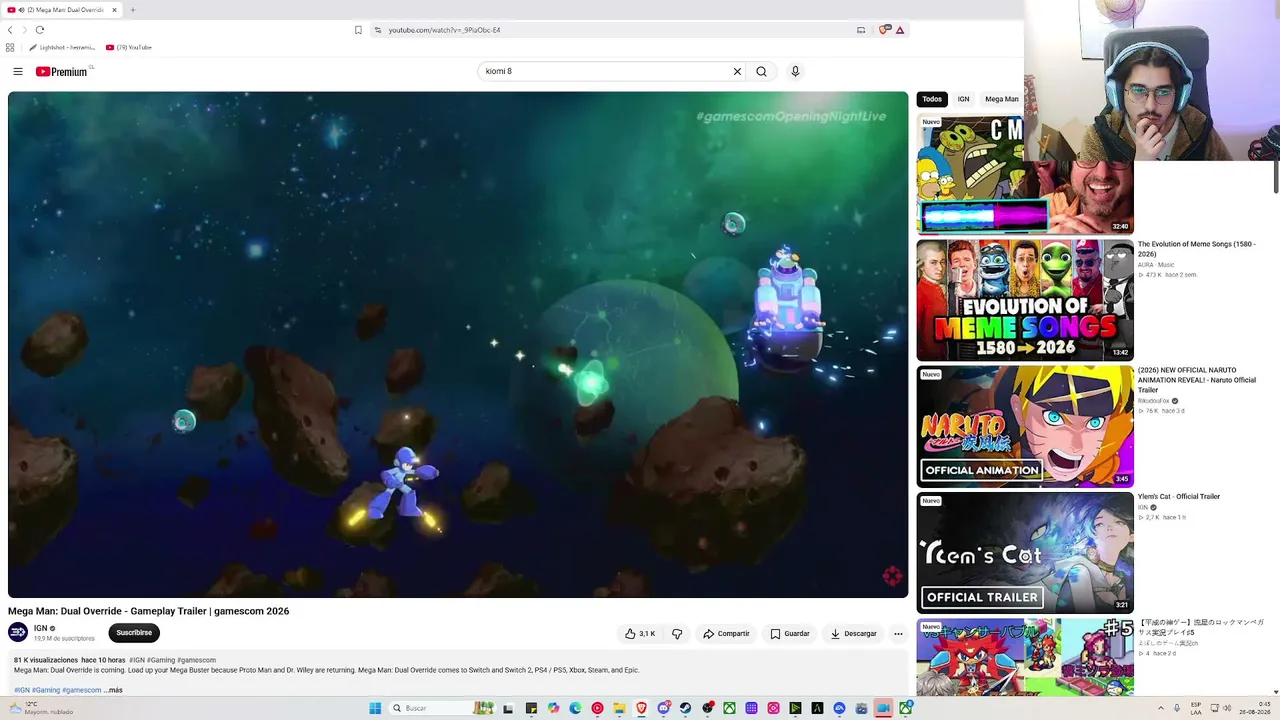
Task: Download the video with Descargar
Action: tap(853, 633)
